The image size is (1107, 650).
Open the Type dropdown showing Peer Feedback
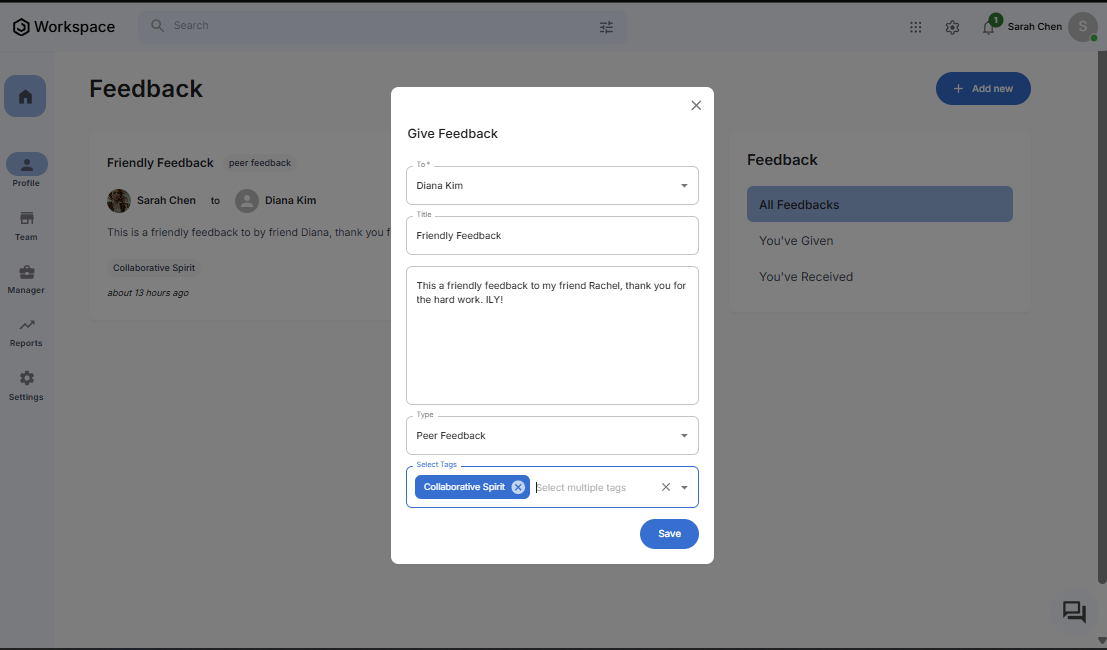click(684, 436)
